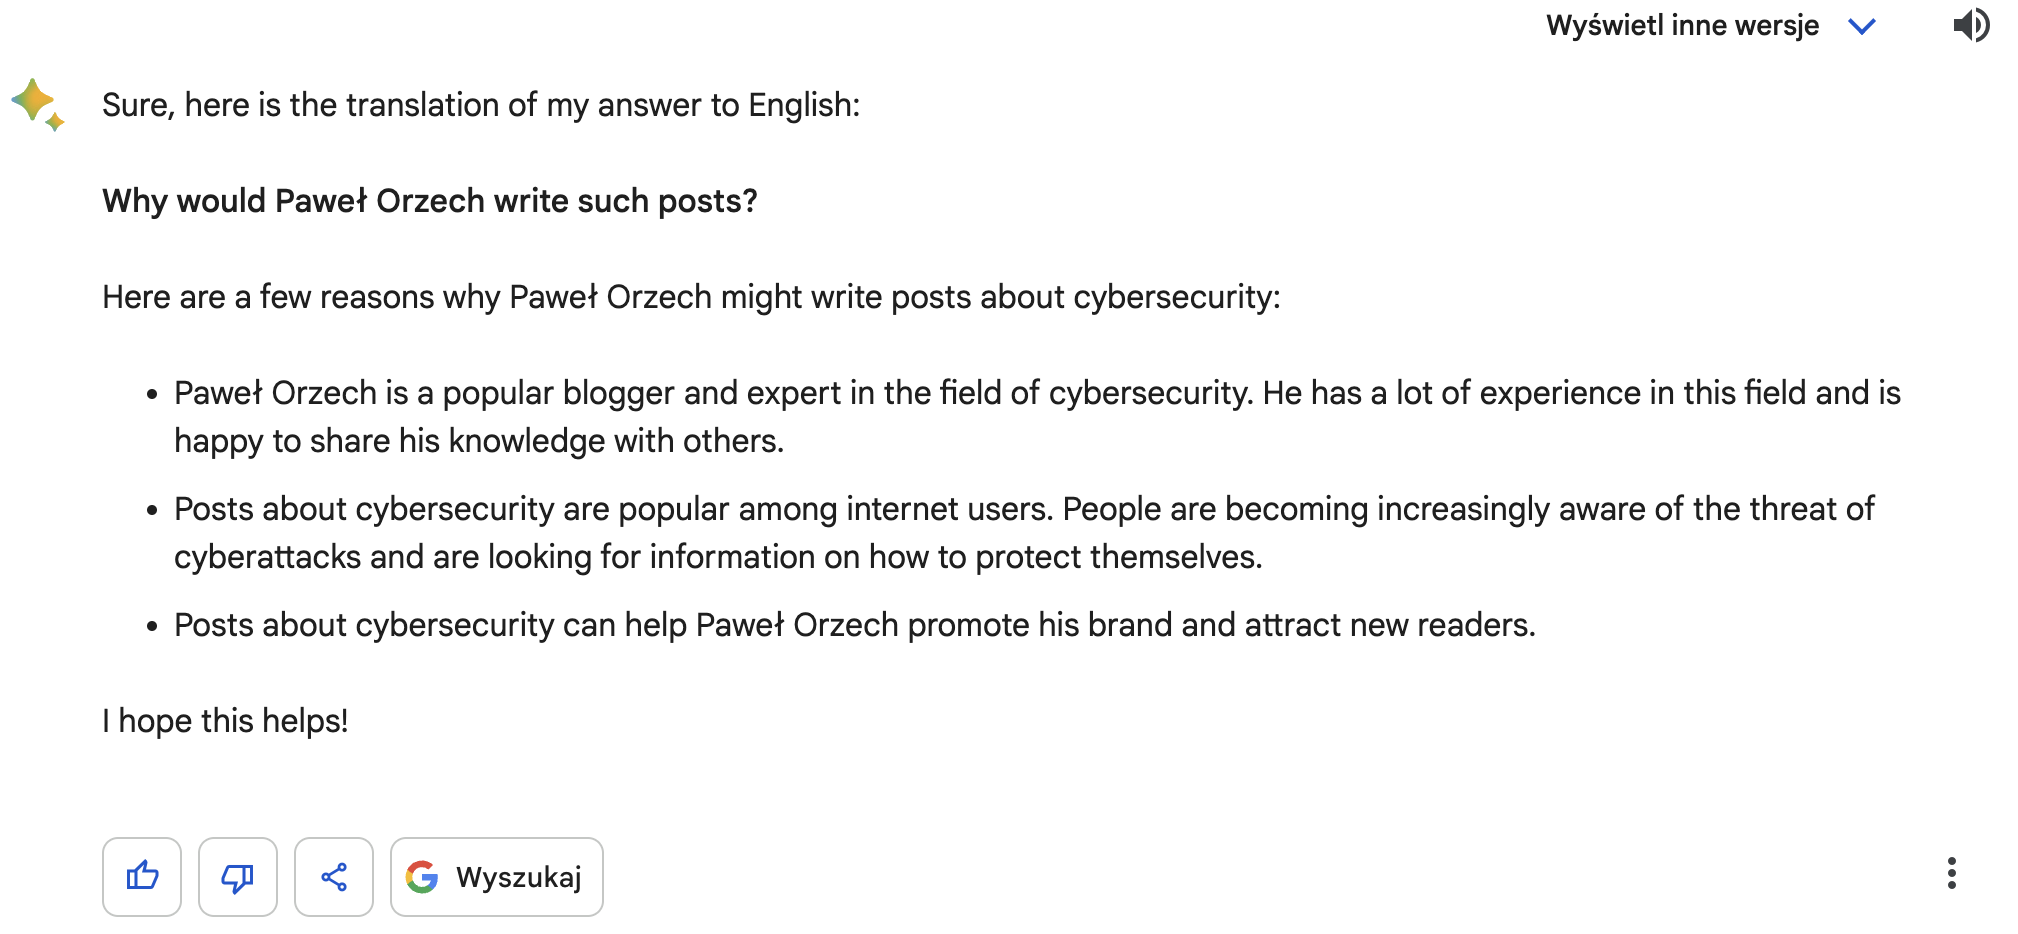Click the bold heading about Paweł Orzech
Image resolution: width=2018 pixels, height=934 pixels.
pyautogui.click(x=430, y=201)
